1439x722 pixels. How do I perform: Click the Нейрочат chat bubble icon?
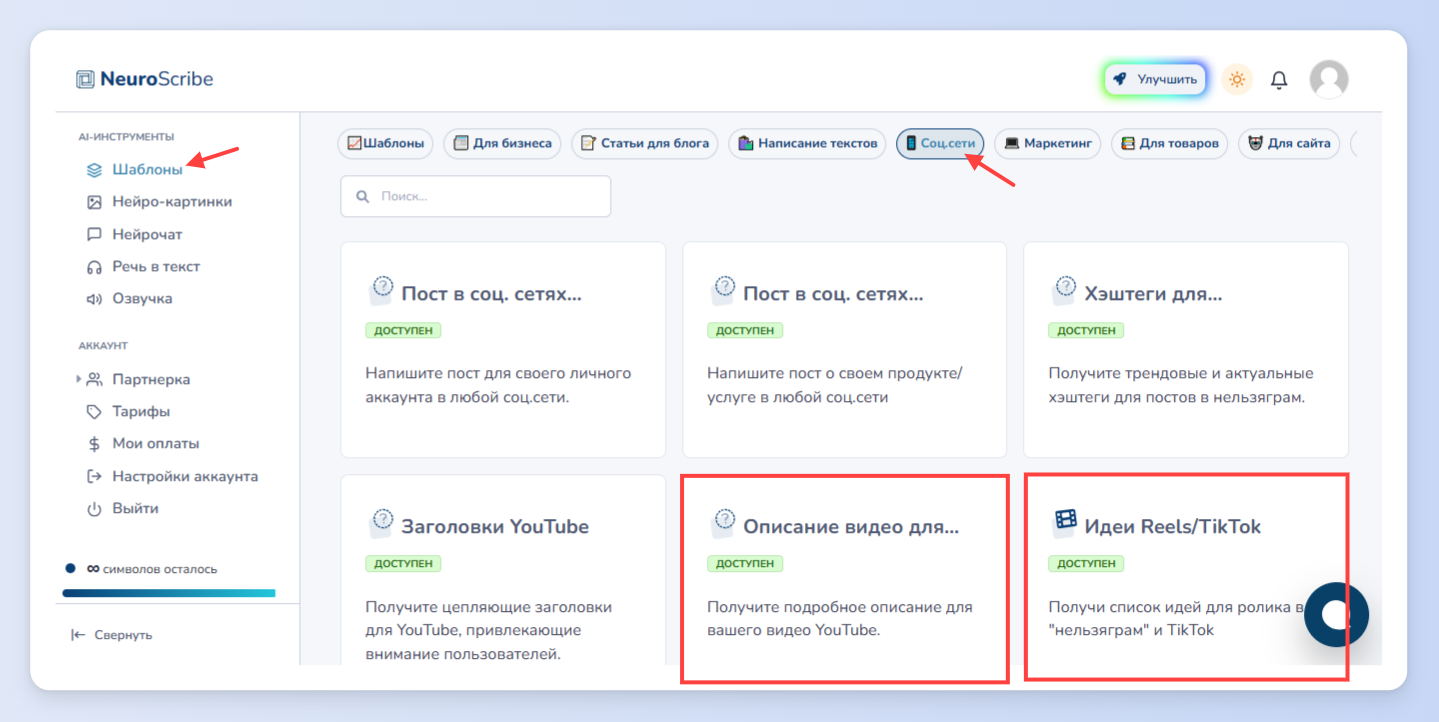94,234
